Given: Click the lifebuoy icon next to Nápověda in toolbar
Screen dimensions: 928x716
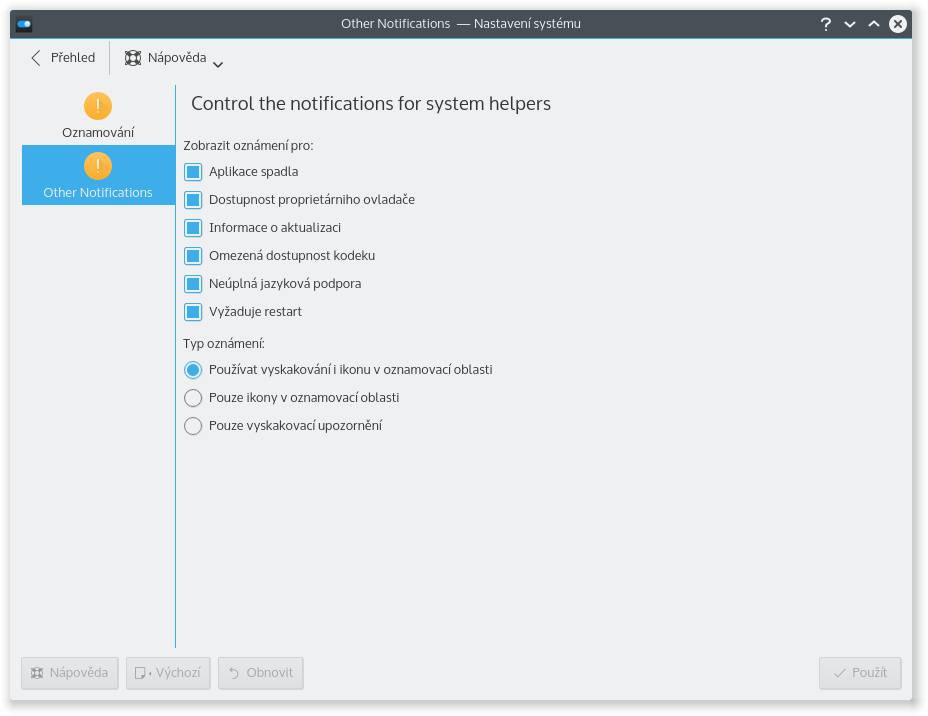Looking at the screenshot, I should 133,58.
